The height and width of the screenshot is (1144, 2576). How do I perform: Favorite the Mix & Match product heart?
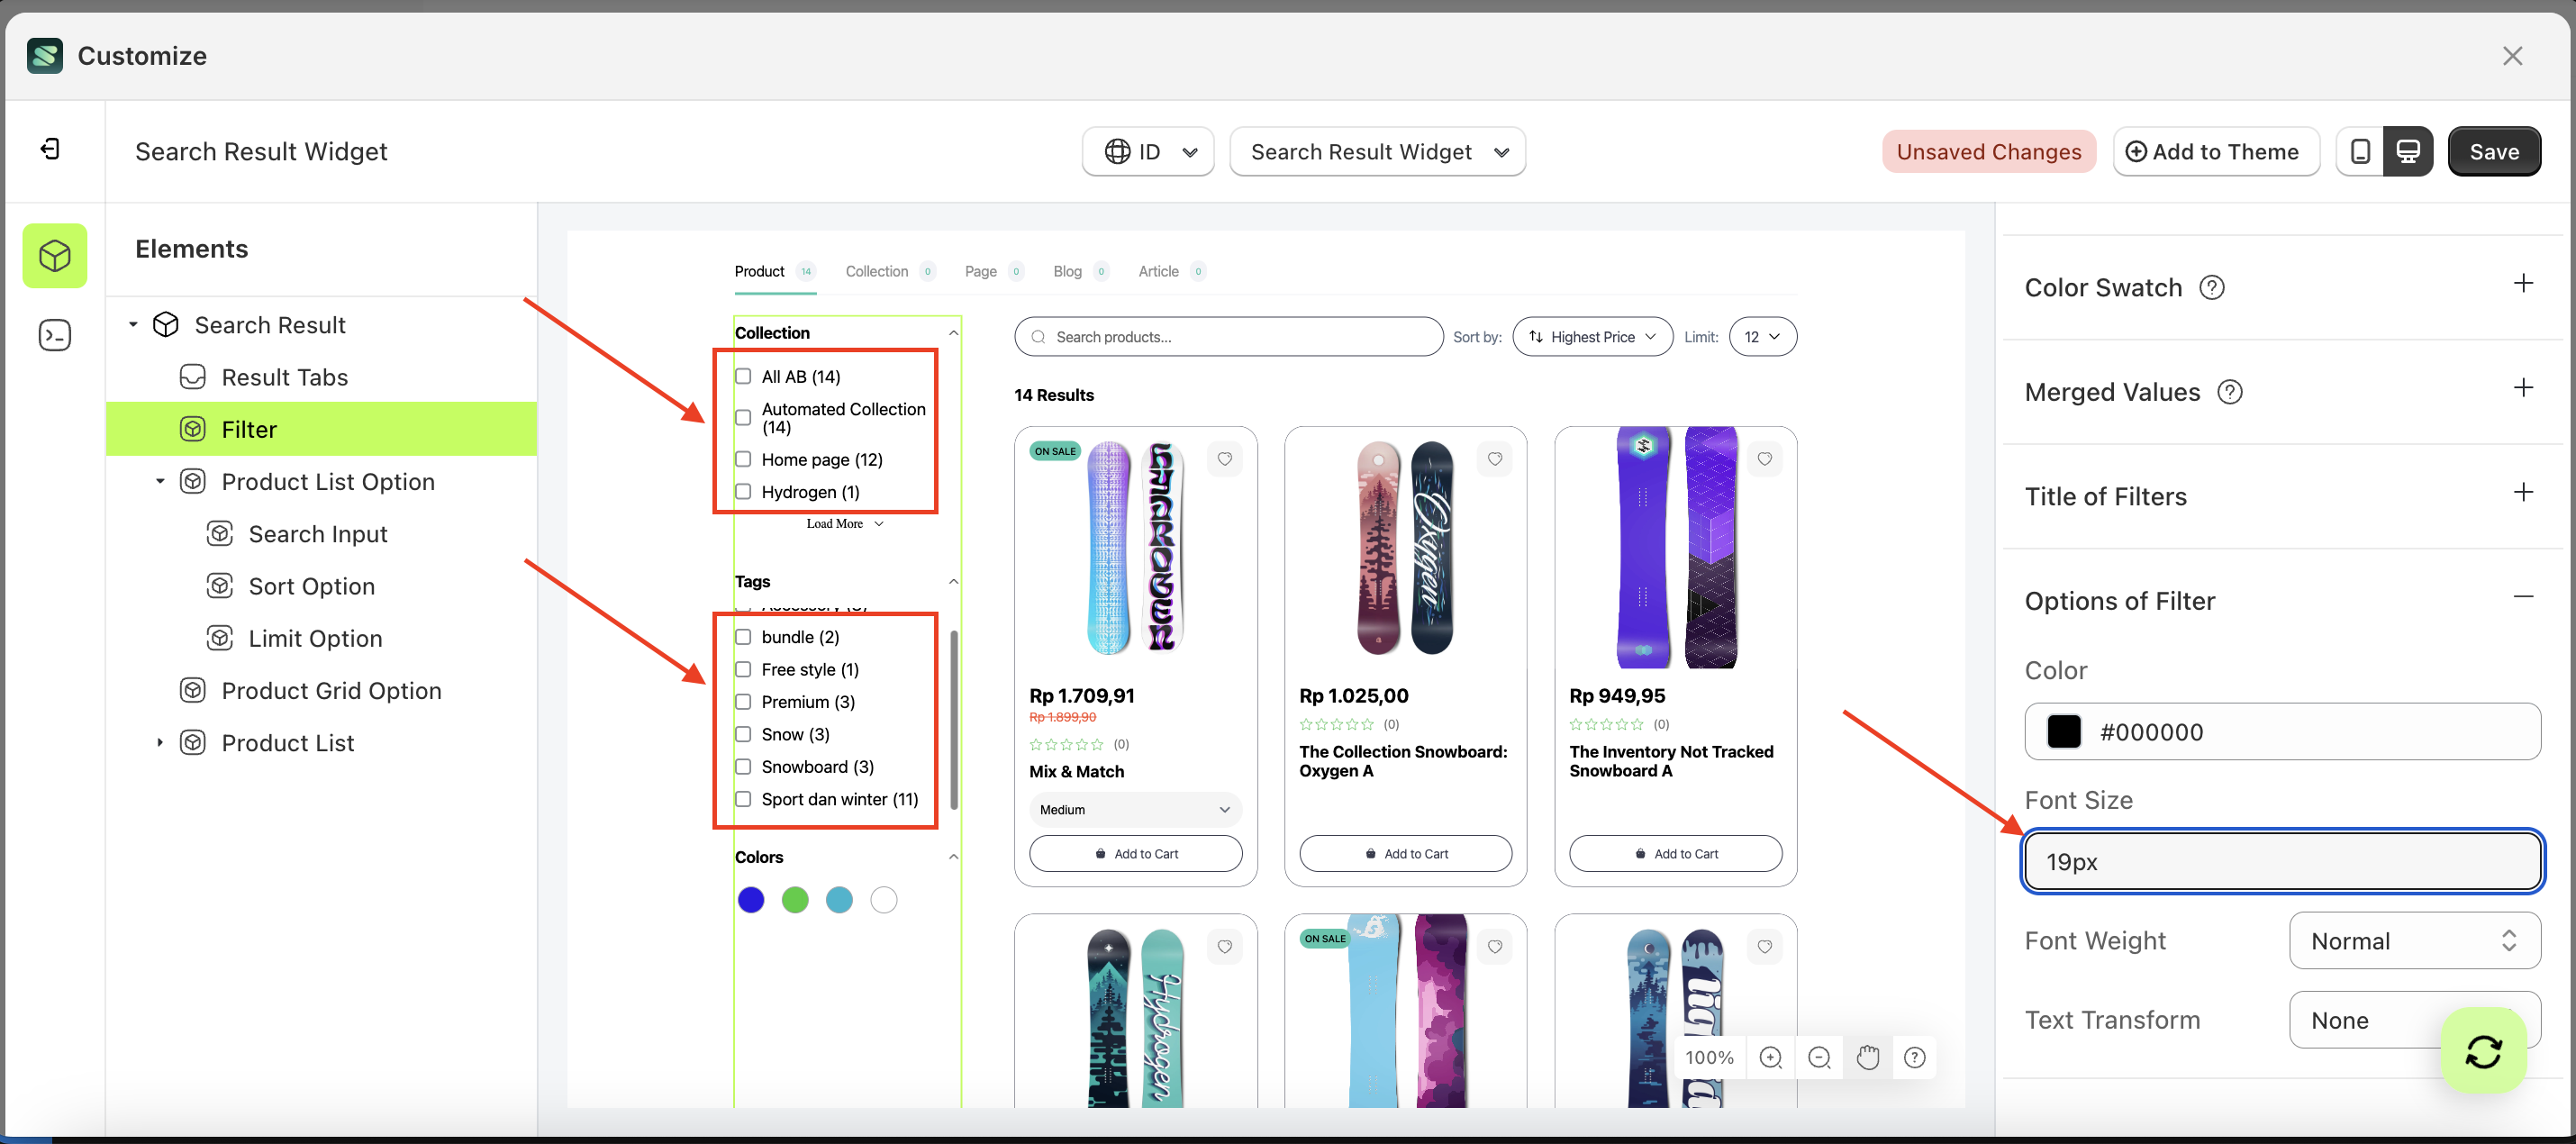(x=1225, y=459)
